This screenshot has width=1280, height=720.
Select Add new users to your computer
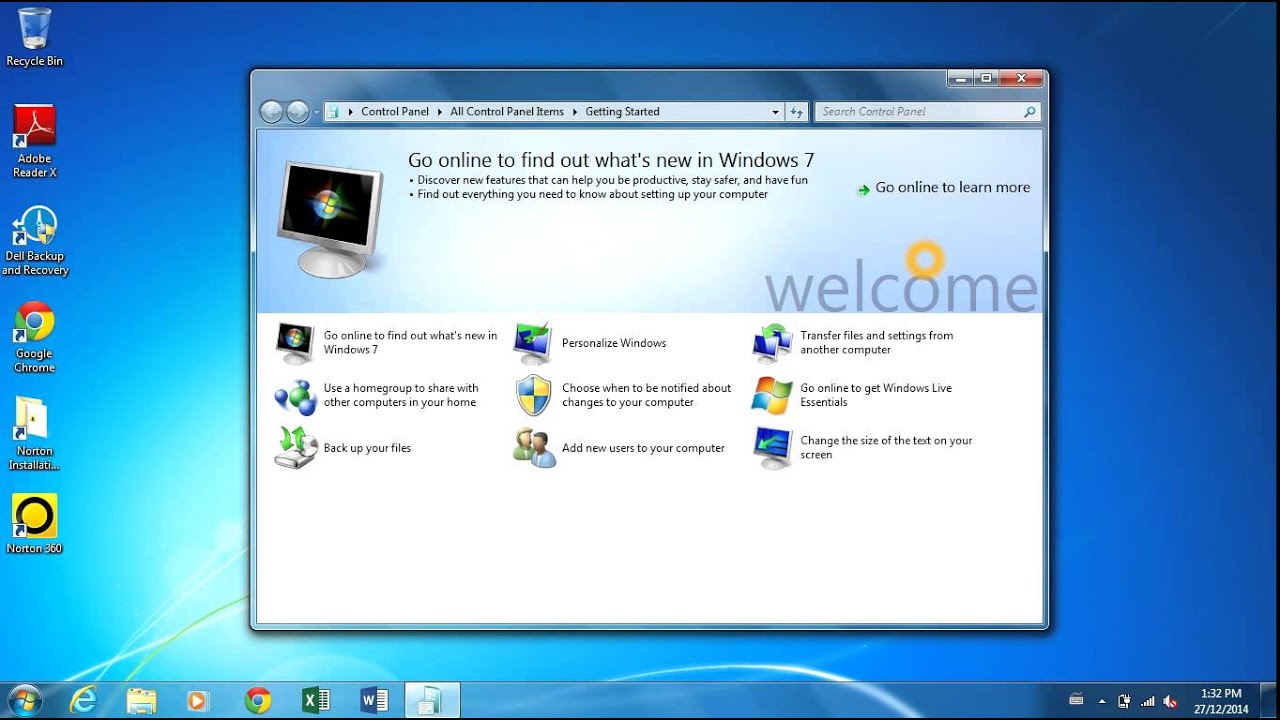tap(620, 448)
